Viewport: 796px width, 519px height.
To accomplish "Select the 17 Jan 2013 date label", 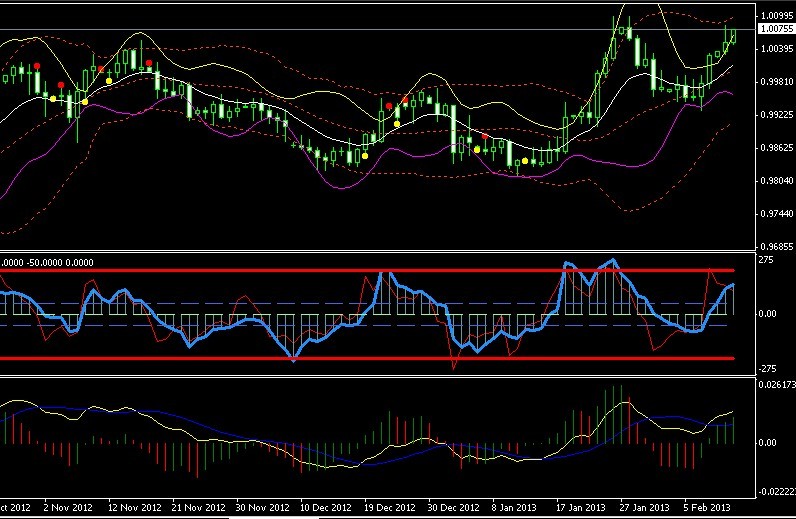I will pos(580,507).
